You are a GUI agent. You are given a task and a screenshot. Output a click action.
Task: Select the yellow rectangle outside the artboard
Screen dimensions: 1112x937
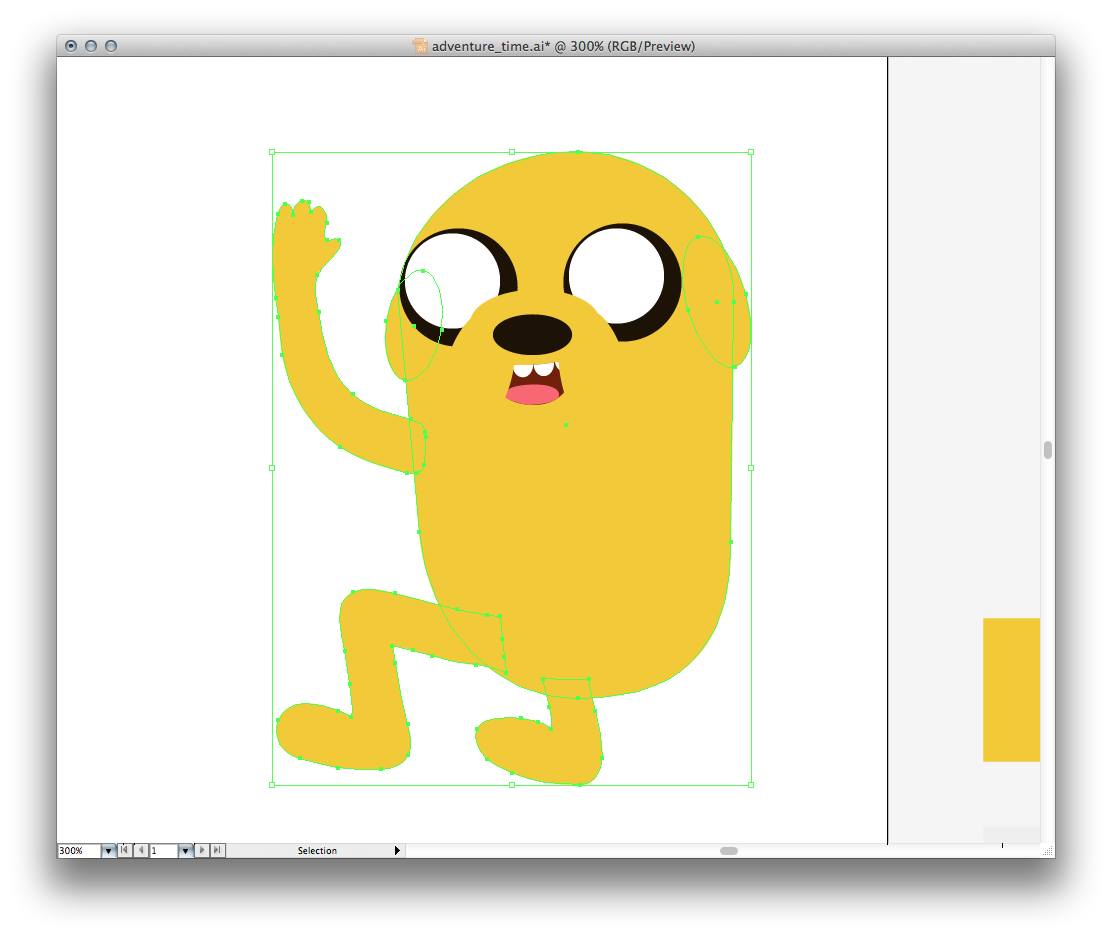[1011, 690]
